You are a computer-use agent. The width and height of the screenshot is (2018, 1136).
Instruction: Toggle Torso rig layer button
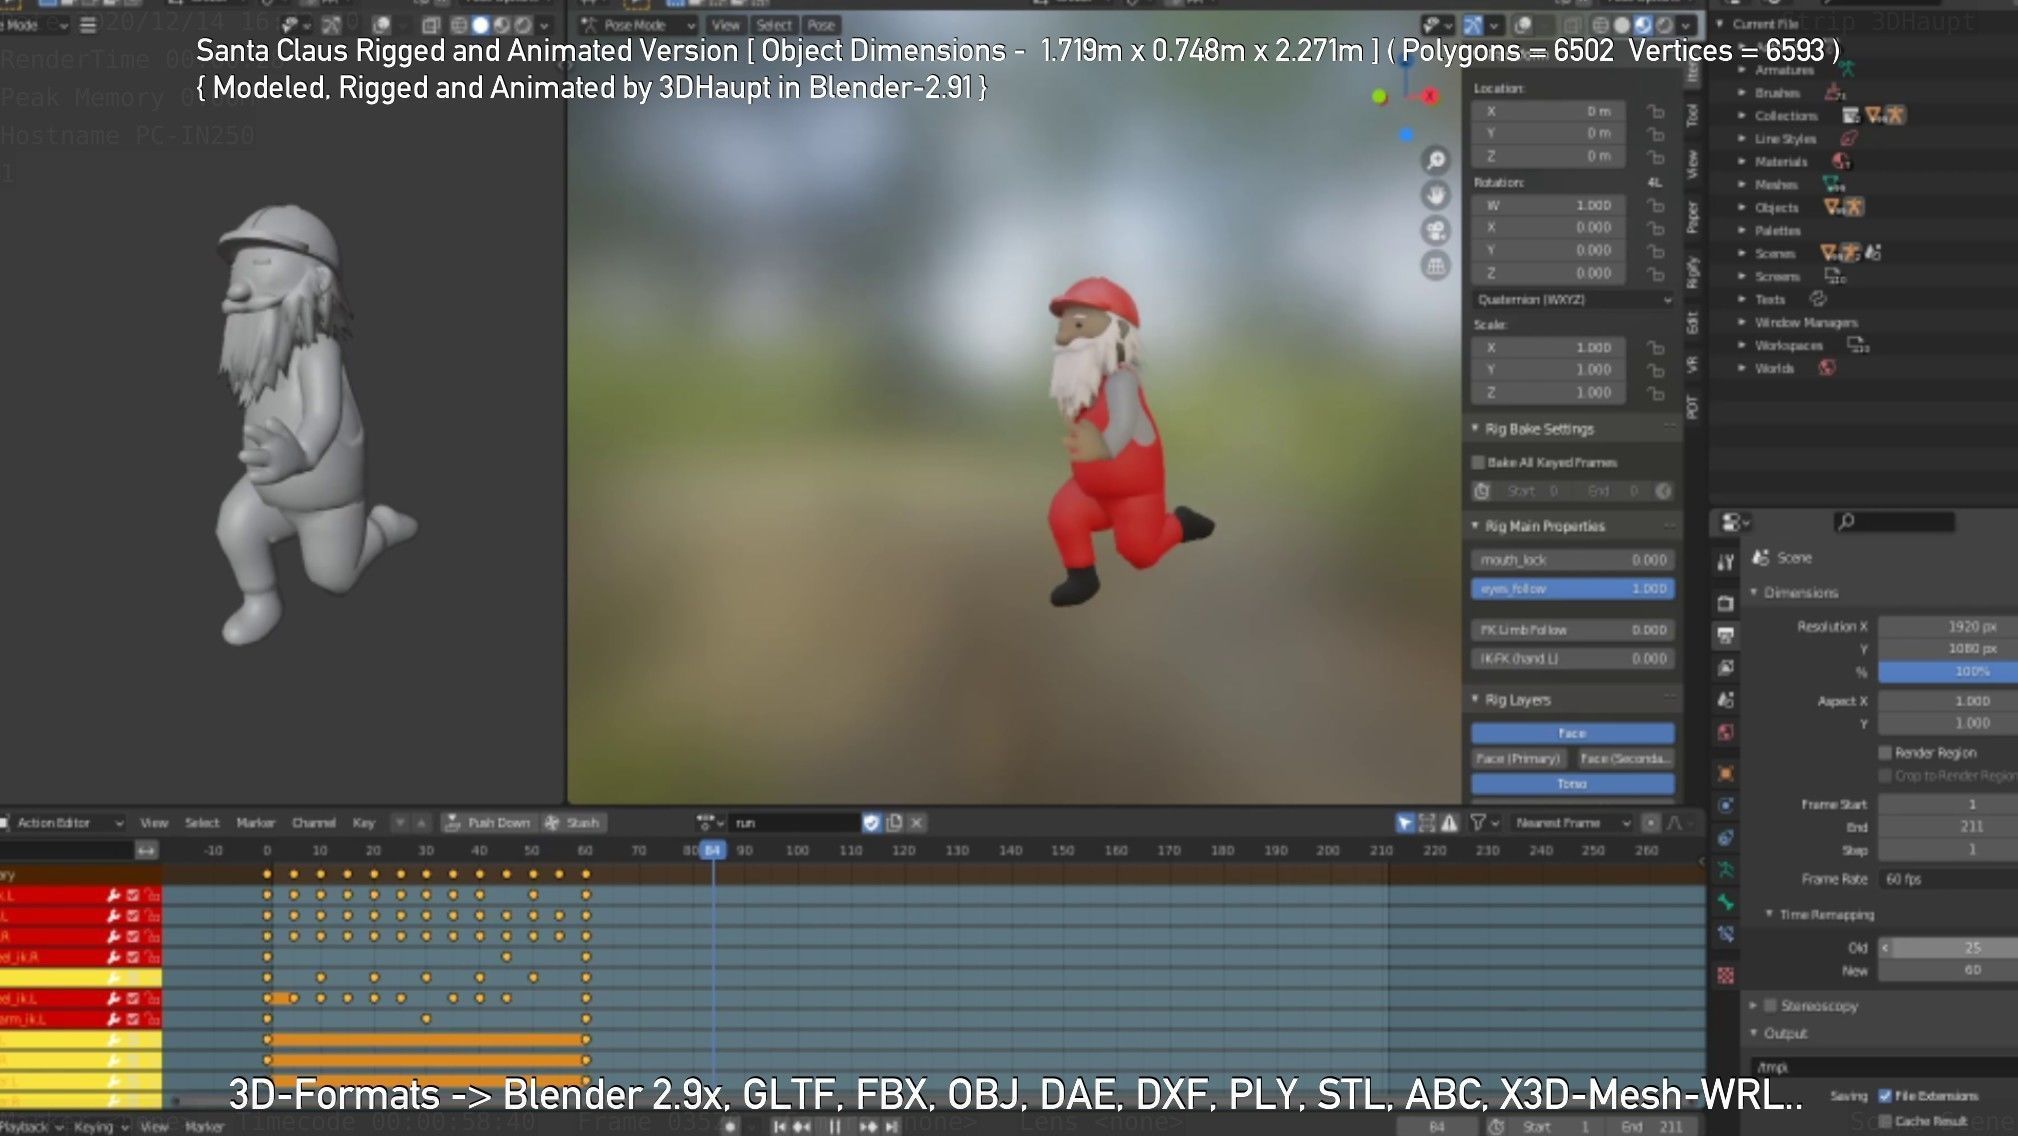point(1572,783)
